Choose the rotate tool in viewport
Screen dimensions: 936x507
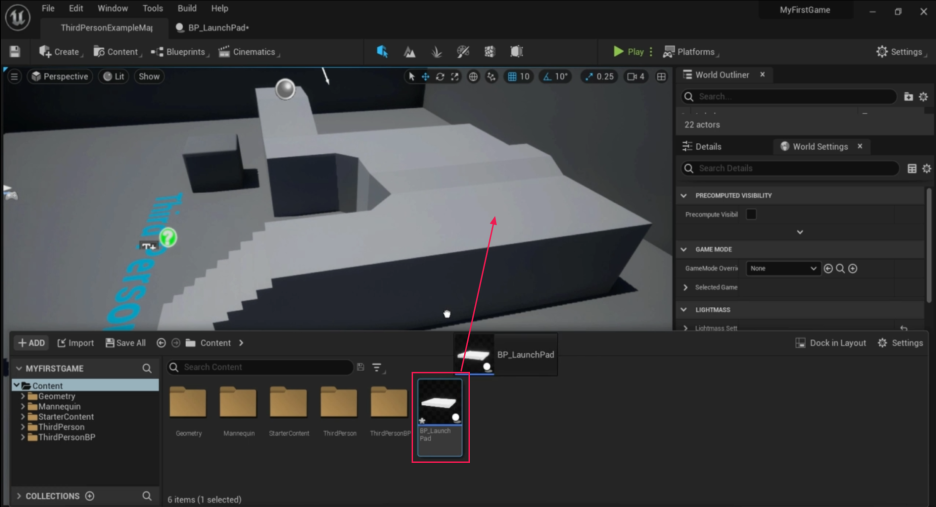click(440, 76)
